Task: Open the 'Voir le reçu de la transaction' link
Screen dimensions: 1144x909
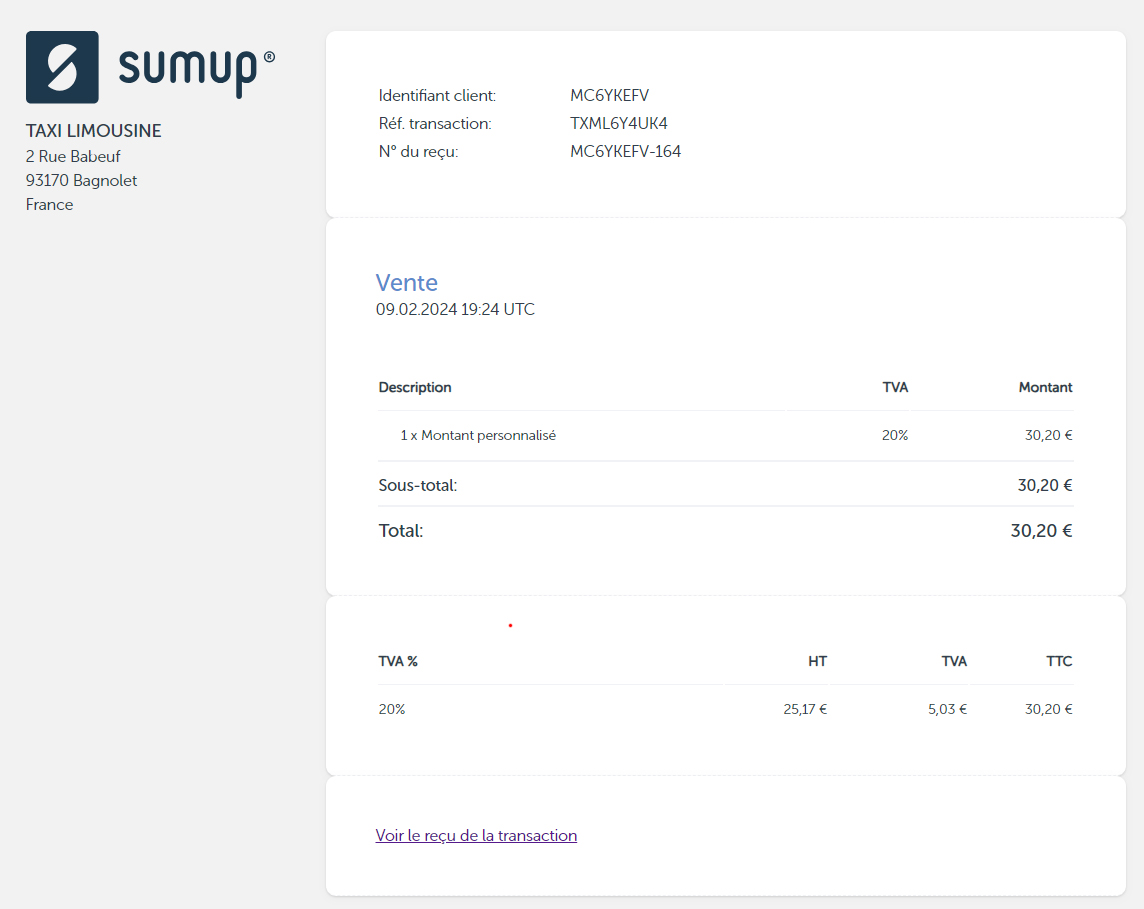Action: coord(476,835)
